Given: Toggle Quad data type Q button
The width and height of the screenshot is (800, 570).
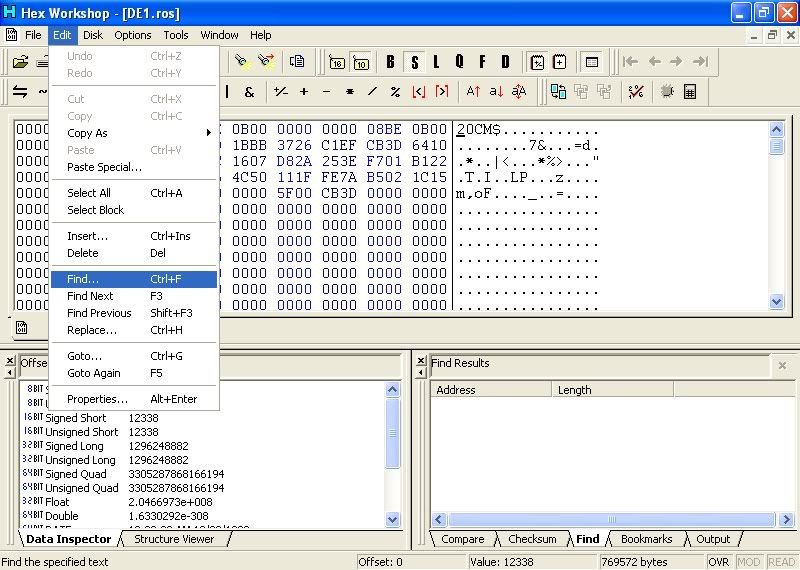Looking at the screenshot, I should [x=459, y=62].
